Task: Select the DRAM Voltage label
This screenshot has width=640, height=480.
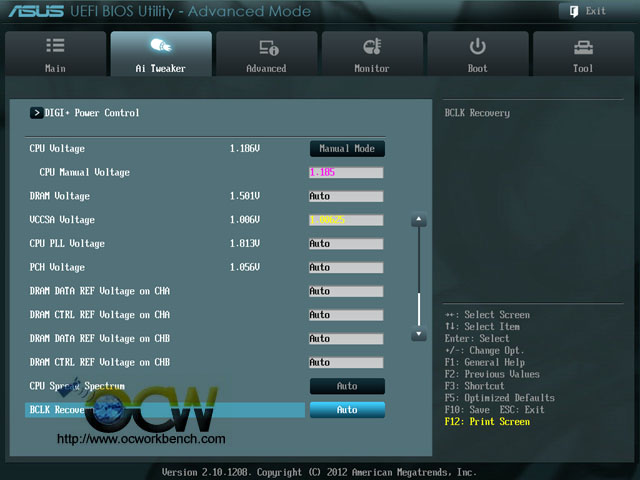Action: click(x=60, y=196)
